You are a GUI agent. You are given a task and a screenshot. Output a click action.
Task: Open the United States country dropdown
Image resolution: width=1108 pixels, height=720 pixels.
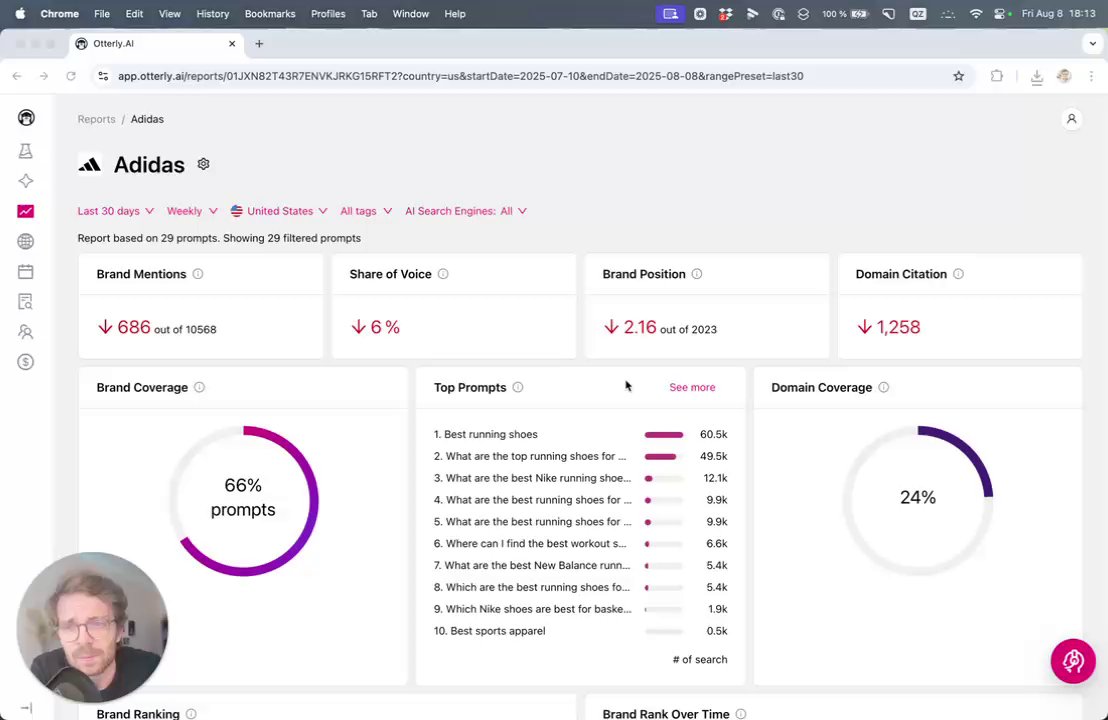pyautogui.click(x=279, y=211)
